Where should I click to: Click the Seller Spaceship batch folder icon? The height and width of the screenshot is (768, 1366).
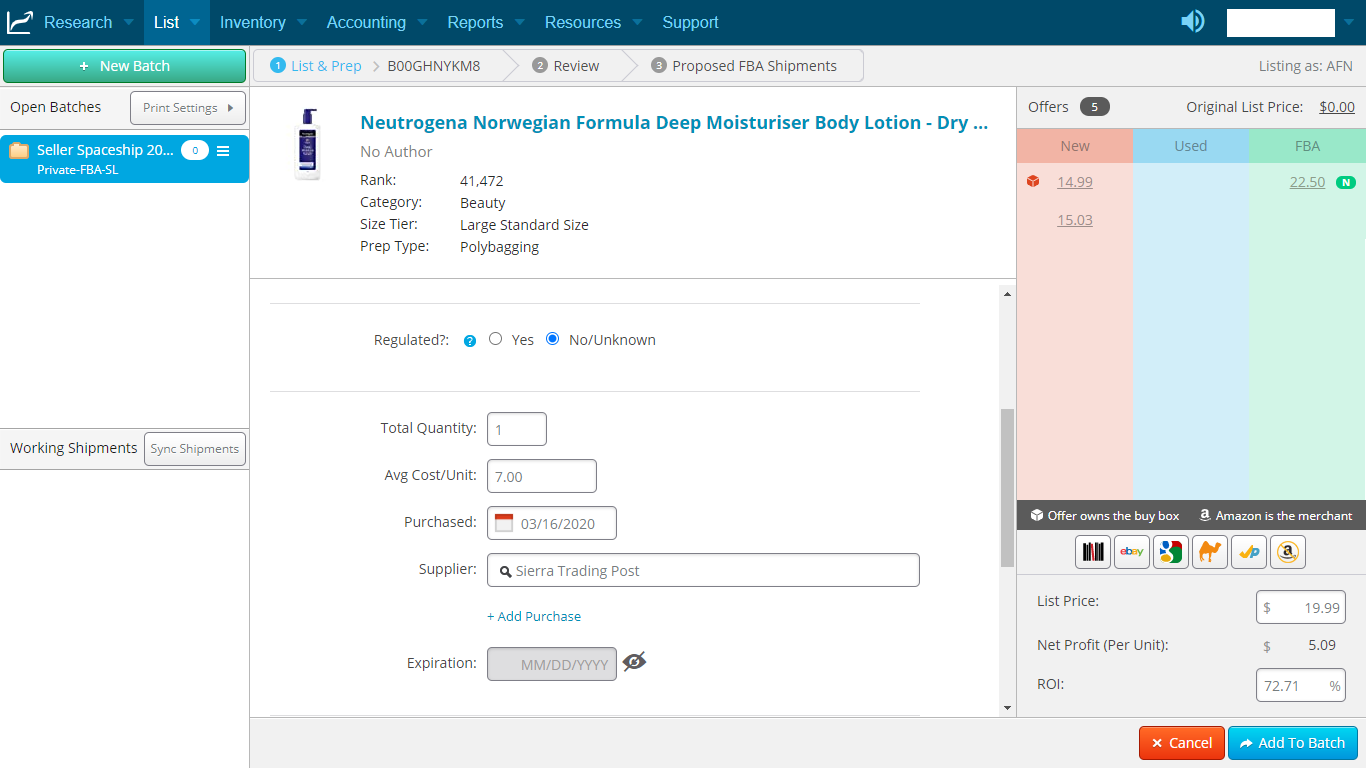pos(19,151)
